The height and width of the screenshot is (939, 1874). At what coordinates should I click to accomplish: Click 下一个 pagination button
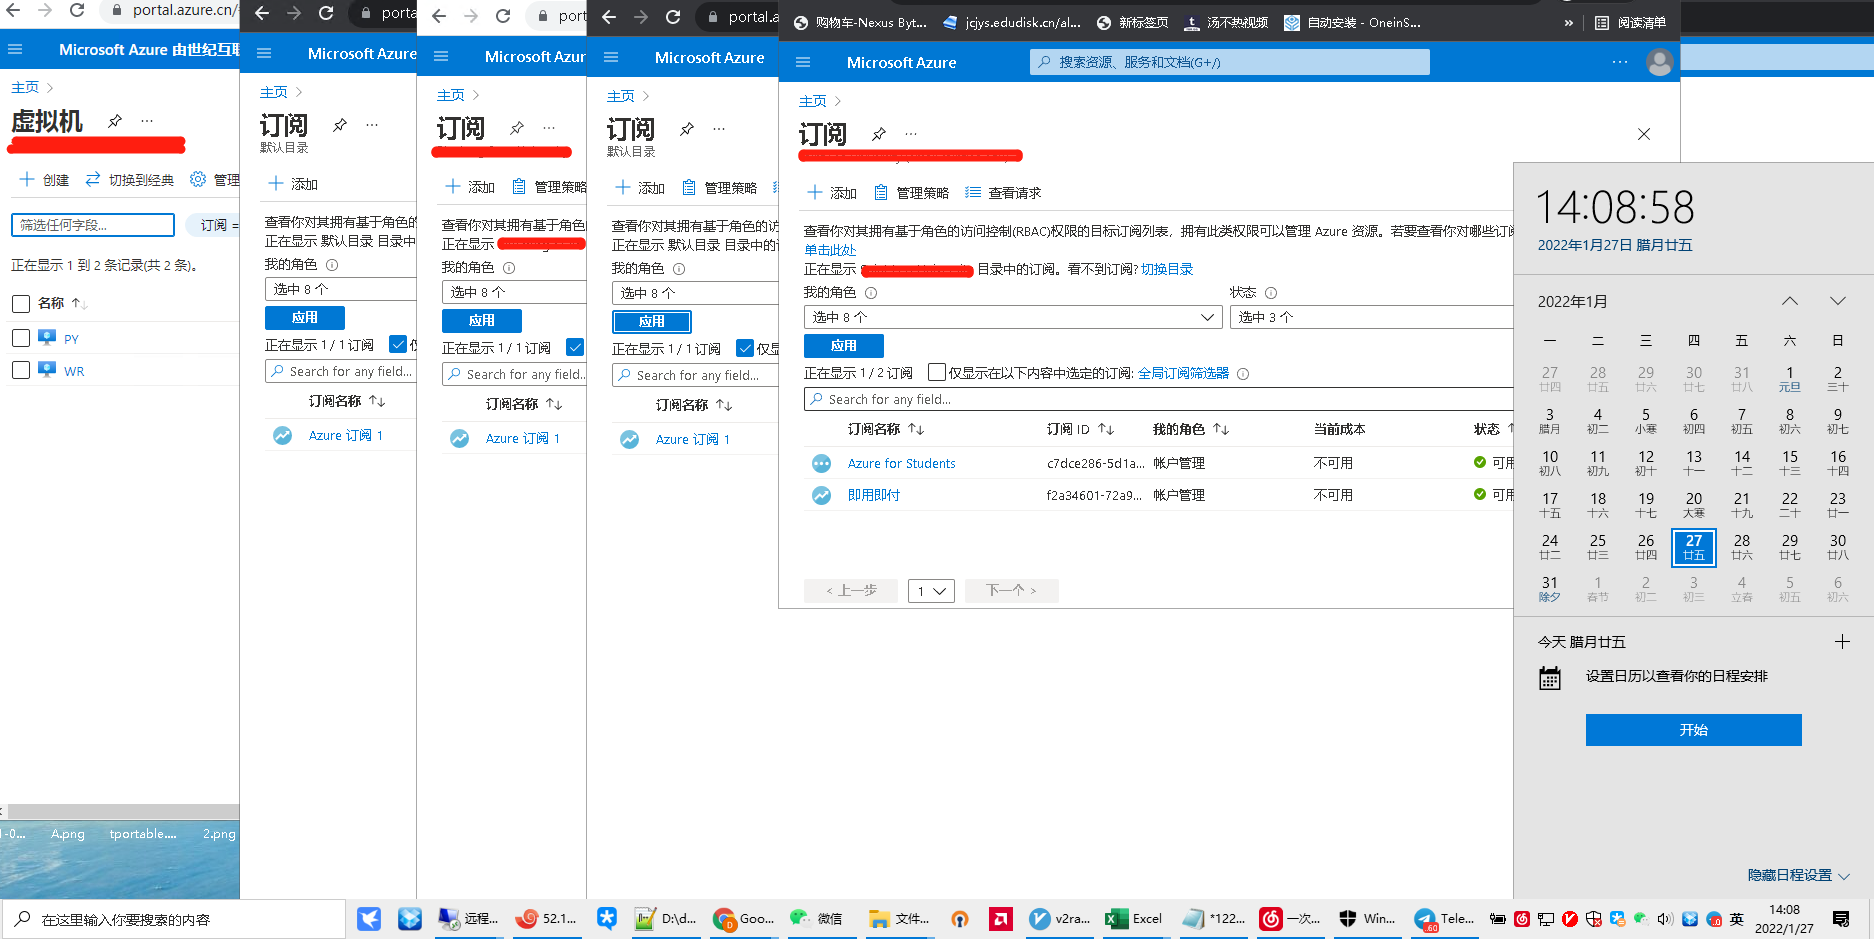(x=1011, y=591)
